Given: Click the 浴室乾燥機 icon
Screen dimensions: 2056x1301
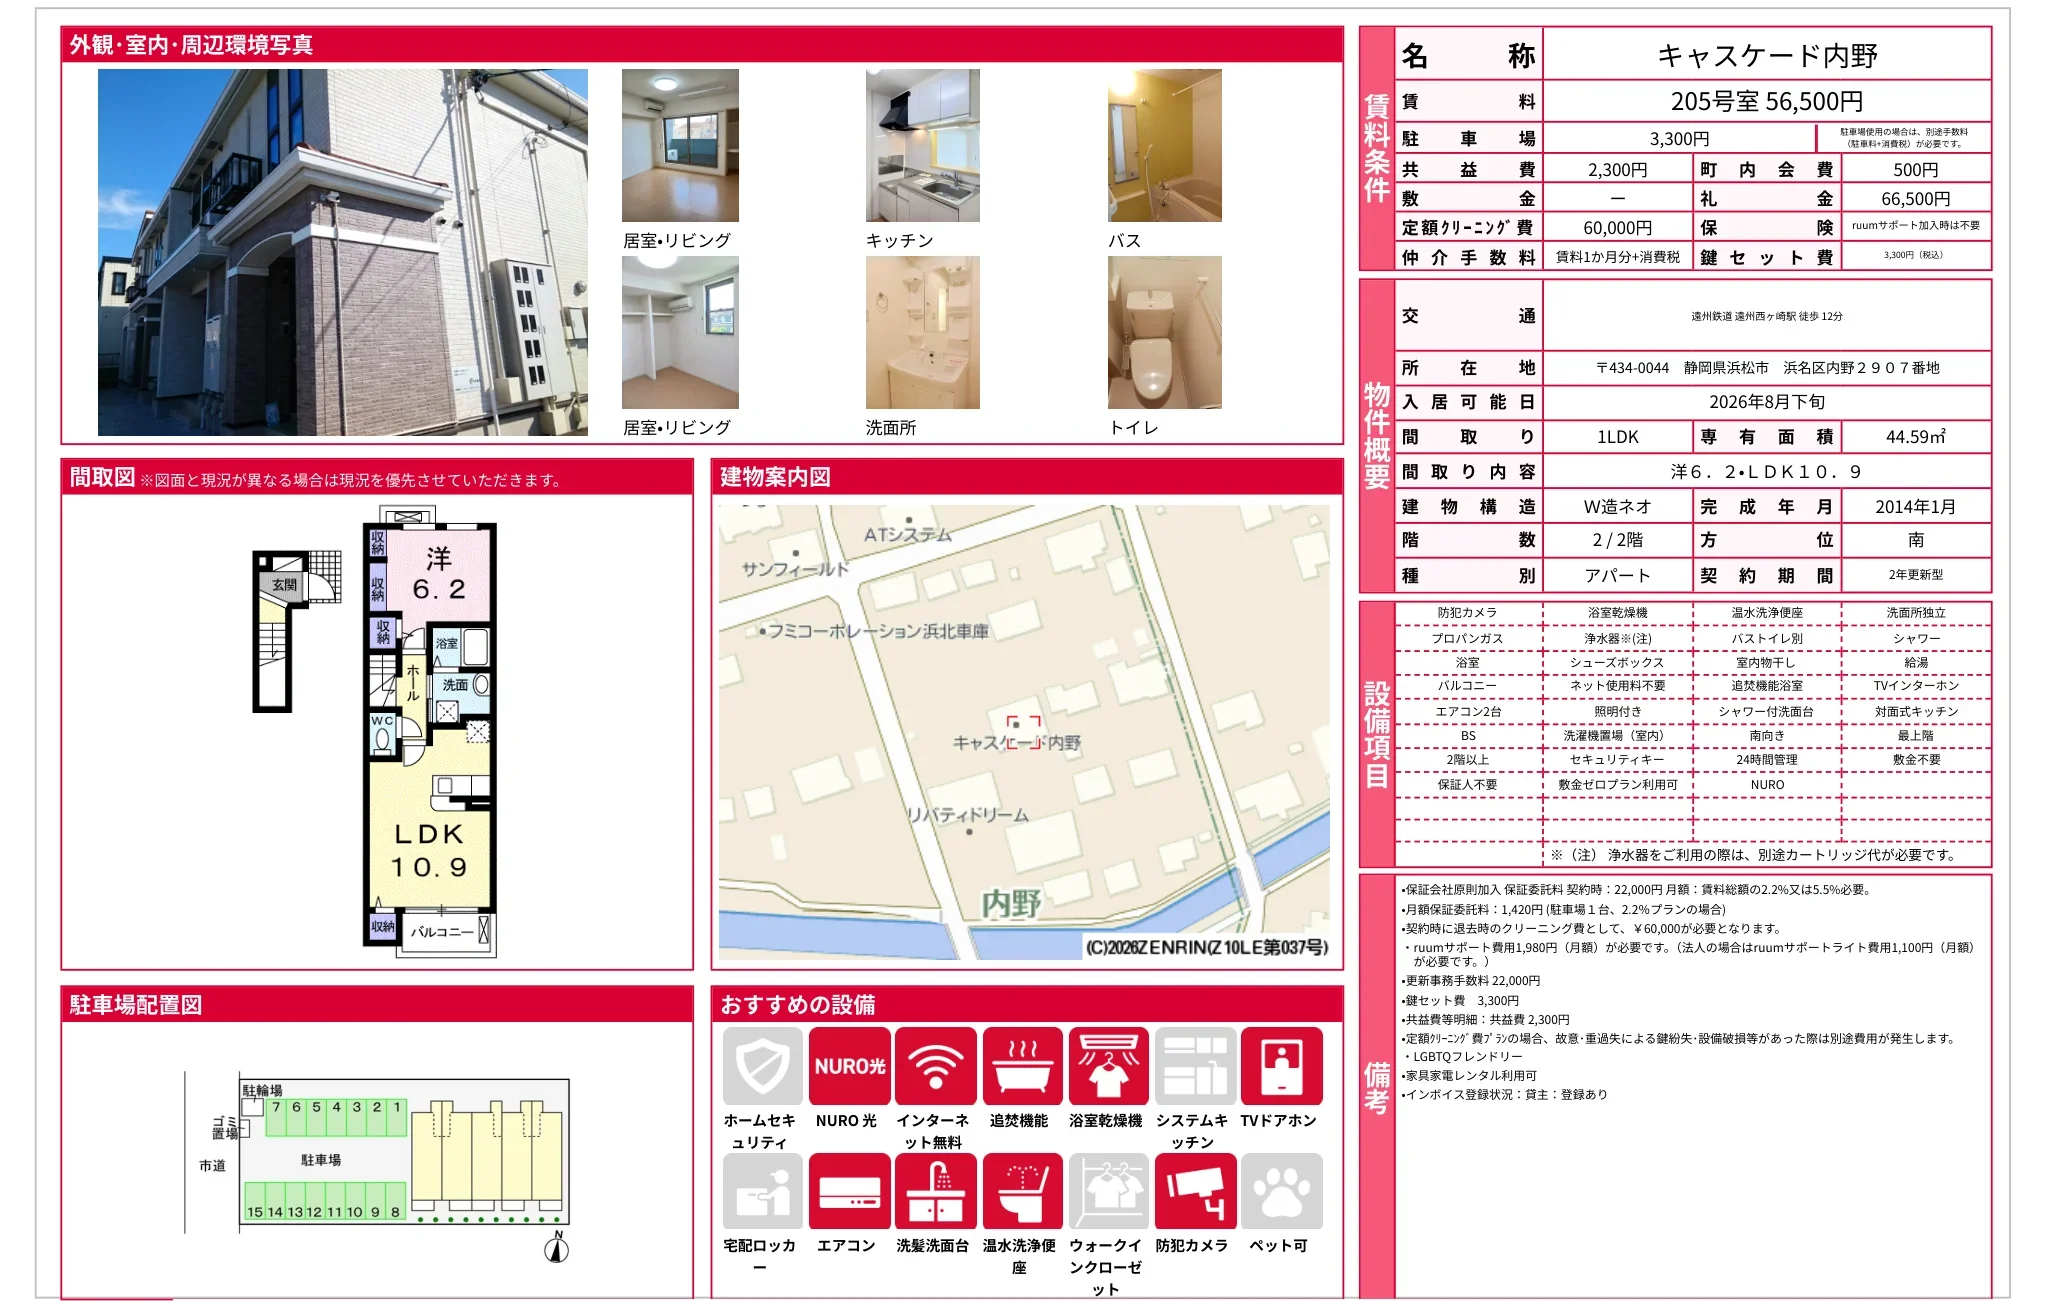Looking at the screenshot, I should (x=1108, y=1066).
